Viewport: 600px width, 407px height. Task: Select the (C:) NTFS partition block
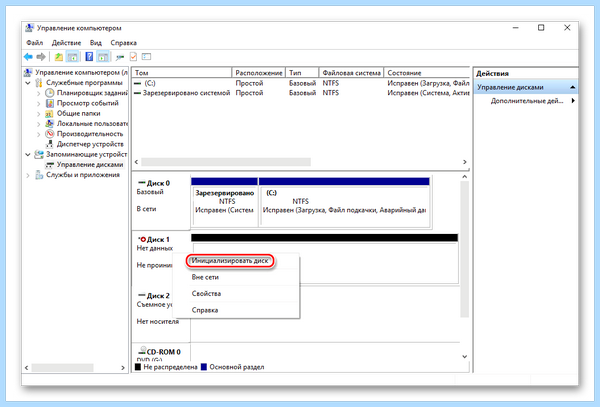point(344,203)
